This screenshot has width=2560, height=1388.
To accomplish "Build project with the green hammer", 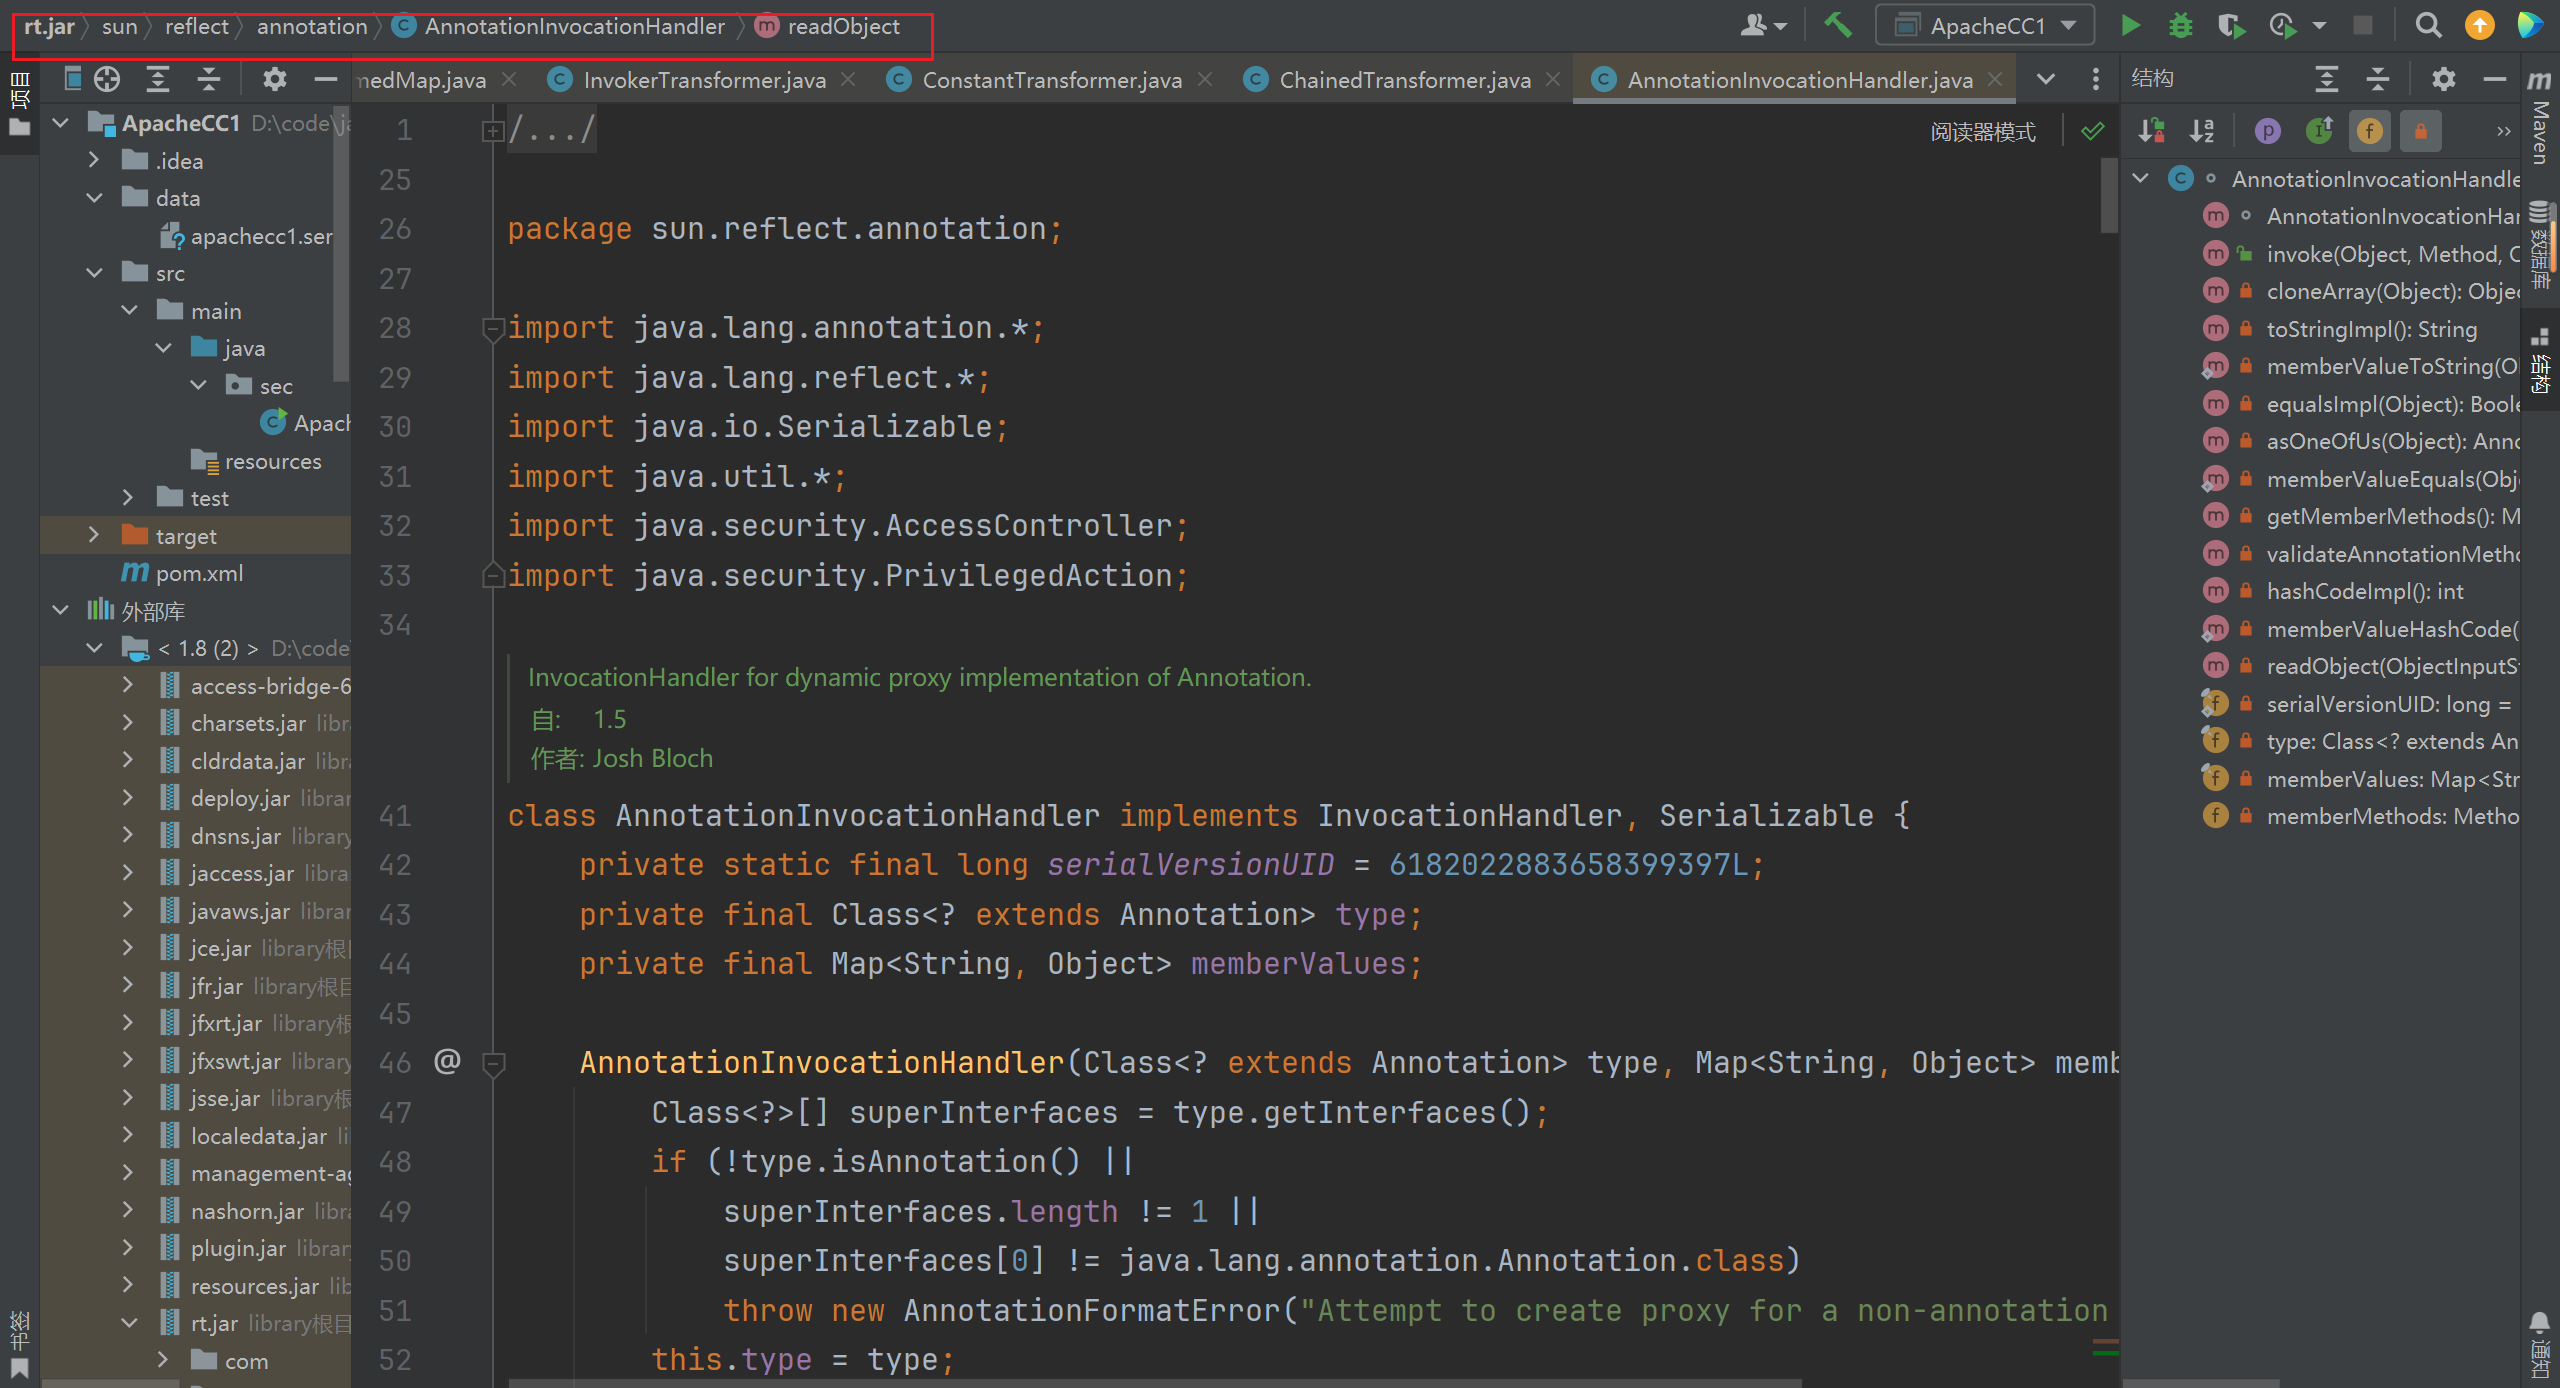I will (1838, 25).
